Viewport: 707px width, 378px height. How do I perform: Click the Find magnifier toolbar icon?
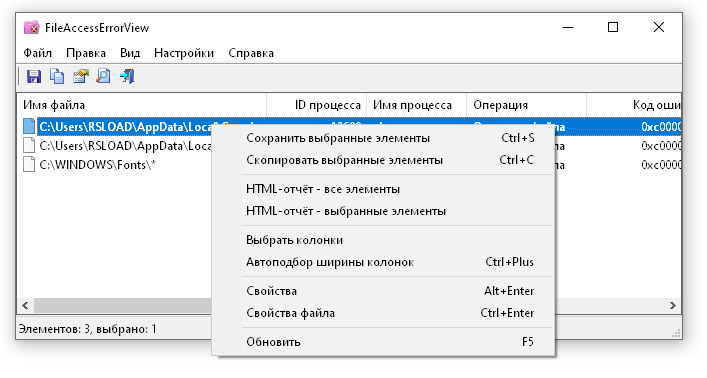tap(104, 76)
